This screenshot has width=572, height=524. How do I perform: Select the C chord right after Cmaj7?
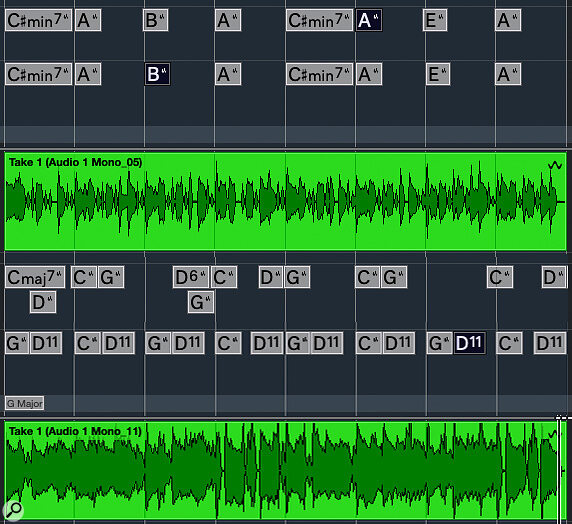84,277
